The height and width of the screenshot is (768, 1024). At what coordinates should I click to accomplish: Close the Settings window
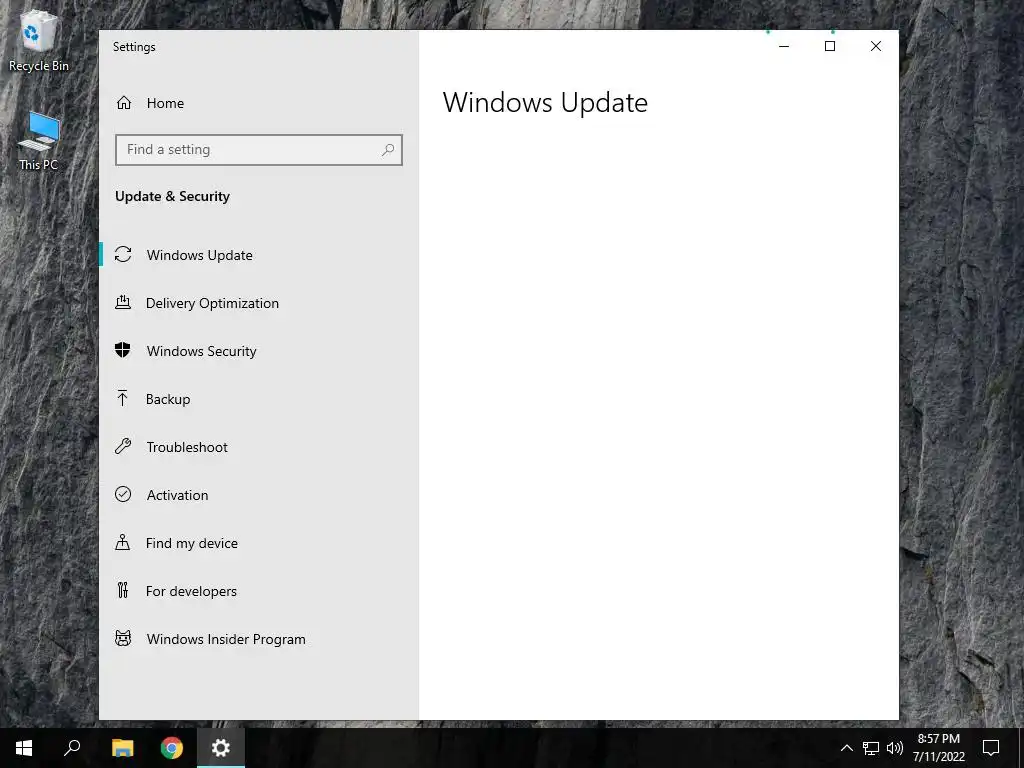[876, 46]
